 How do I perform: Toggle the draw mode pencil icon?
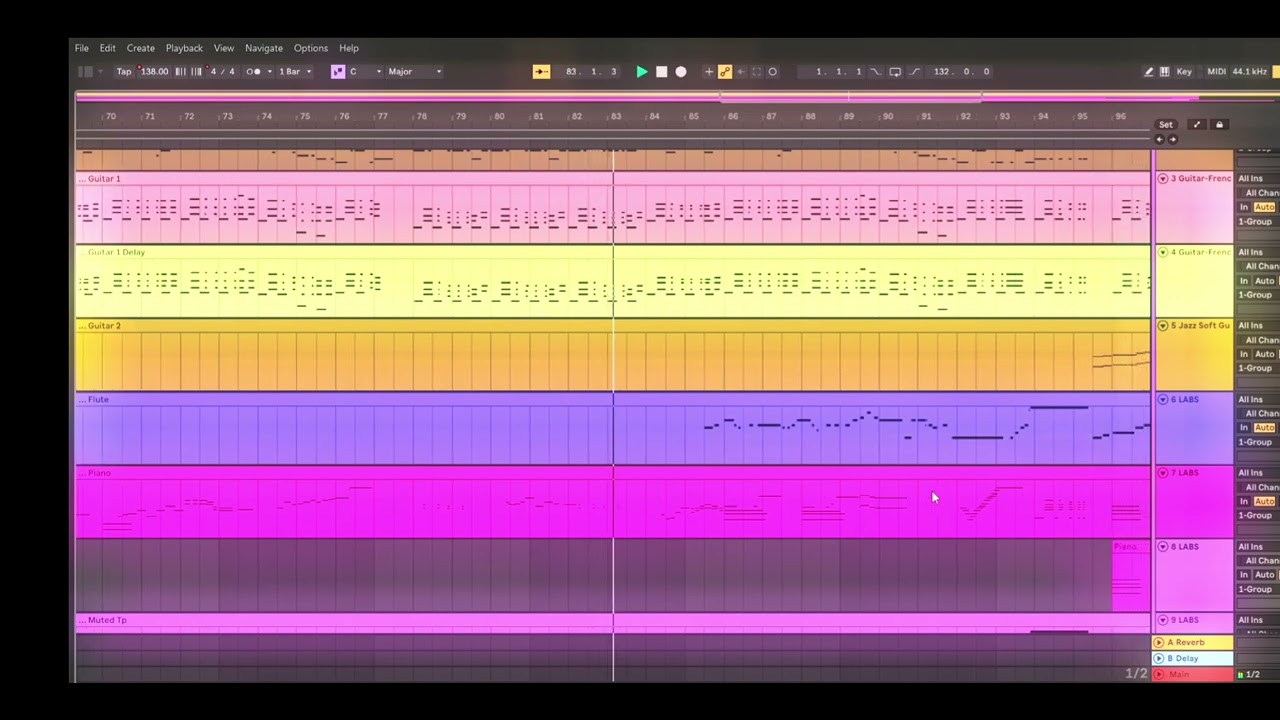click(1149, 72)
